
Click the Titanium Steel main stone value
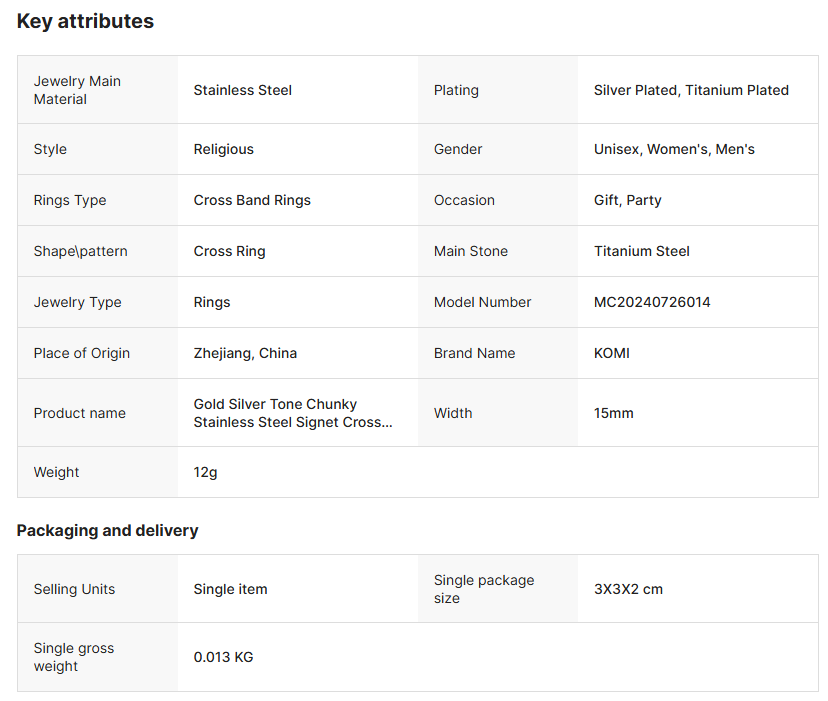click(641, 251)
